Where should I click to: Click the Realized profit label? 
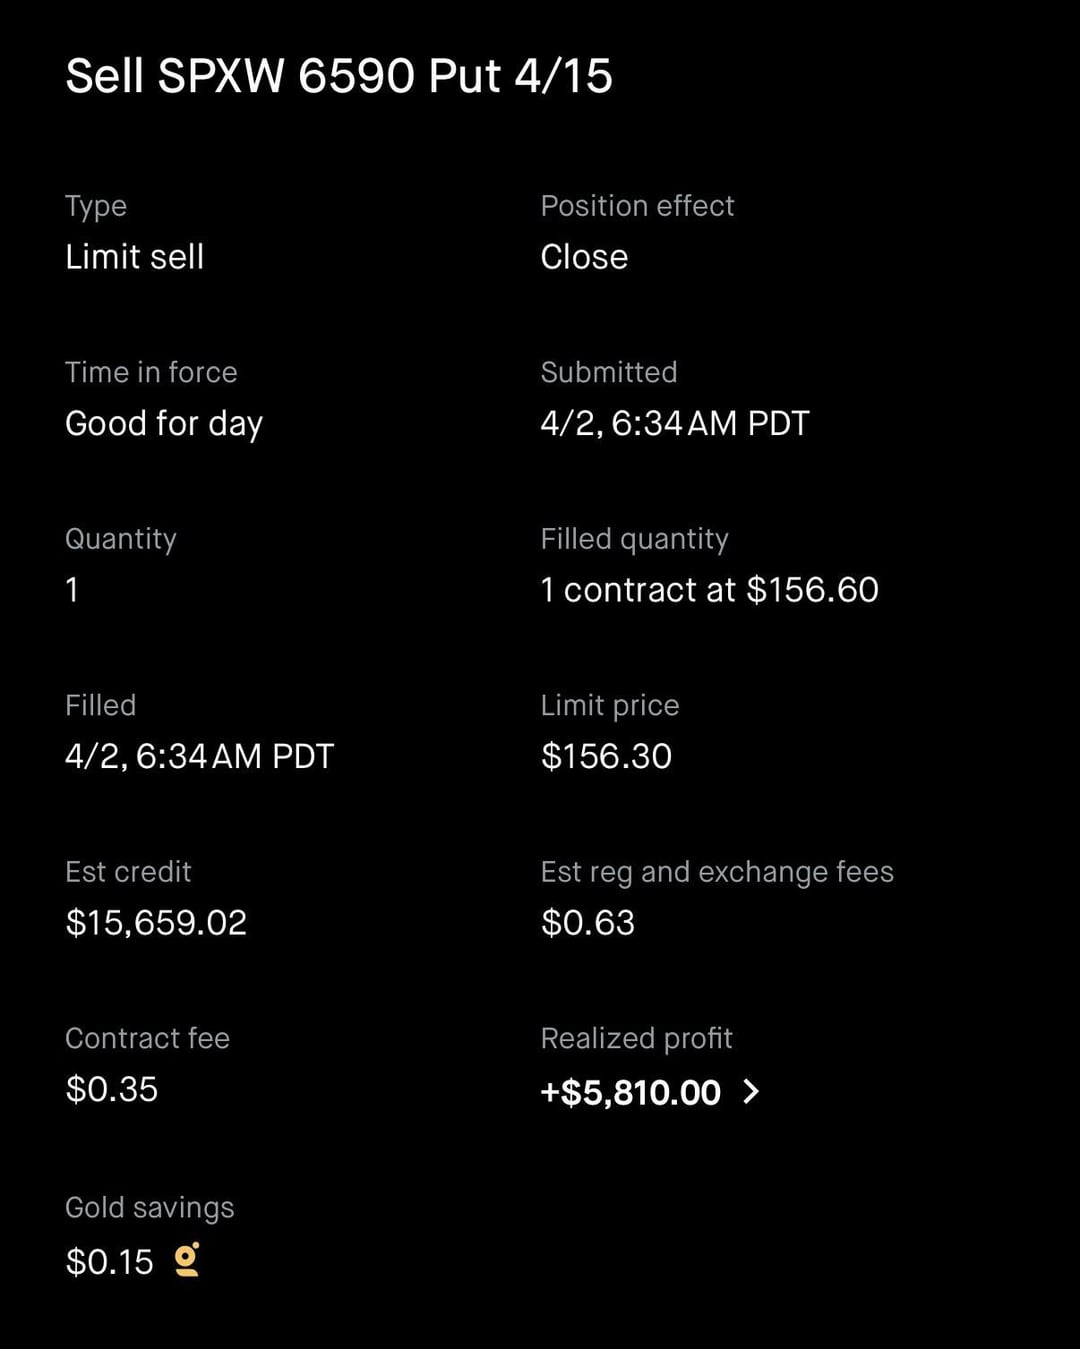click(636, 1038)
